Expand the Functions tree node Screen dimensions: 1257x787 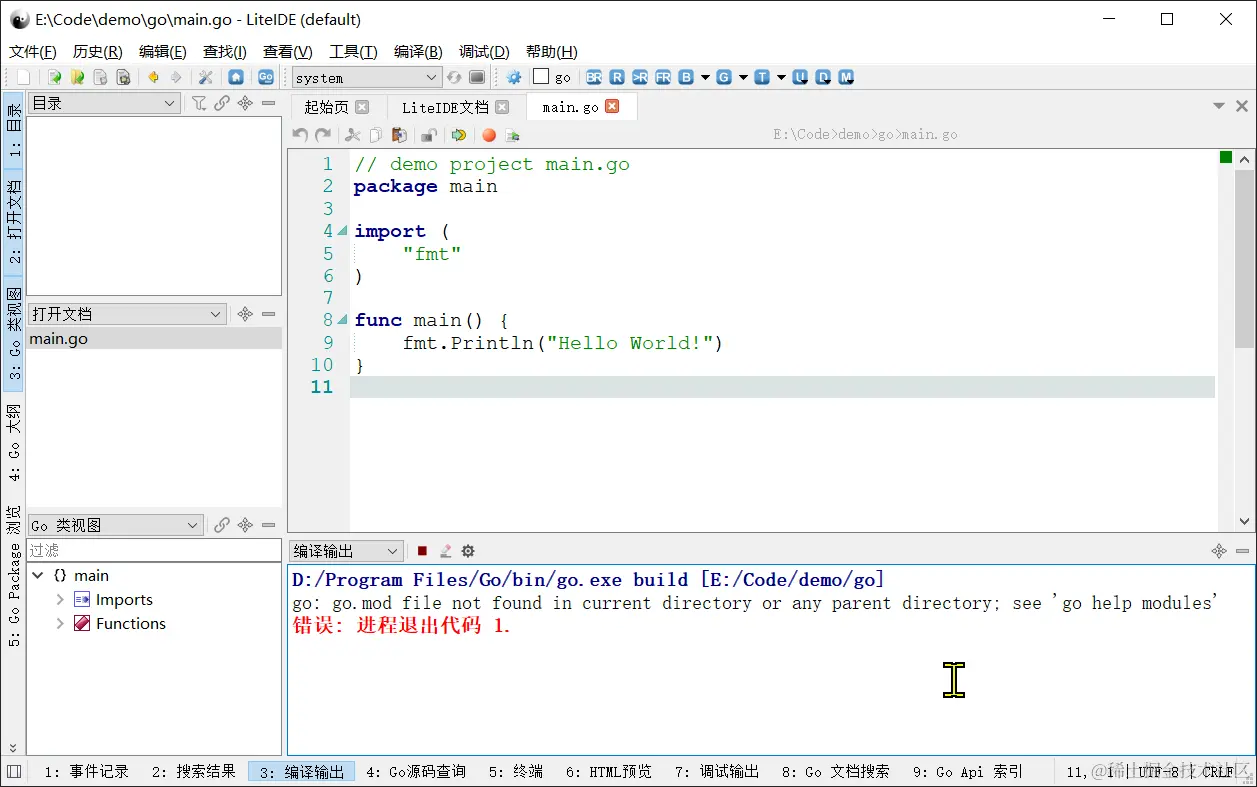pyautogui.click(x=60, y=623)
